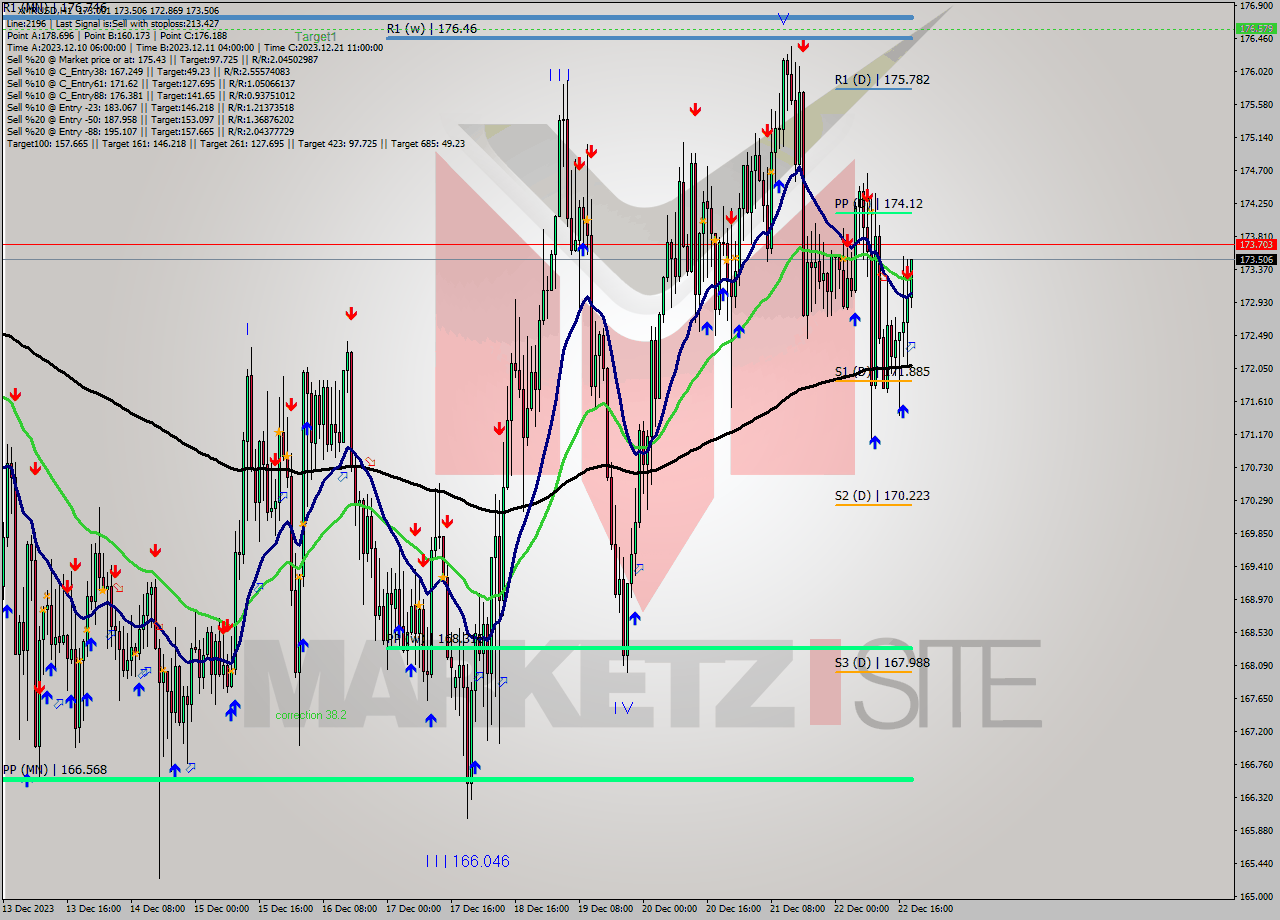Select the 'Sell %20 @ Market price' line
This screenshot has height=920, width=1280.
coord(162,59)
